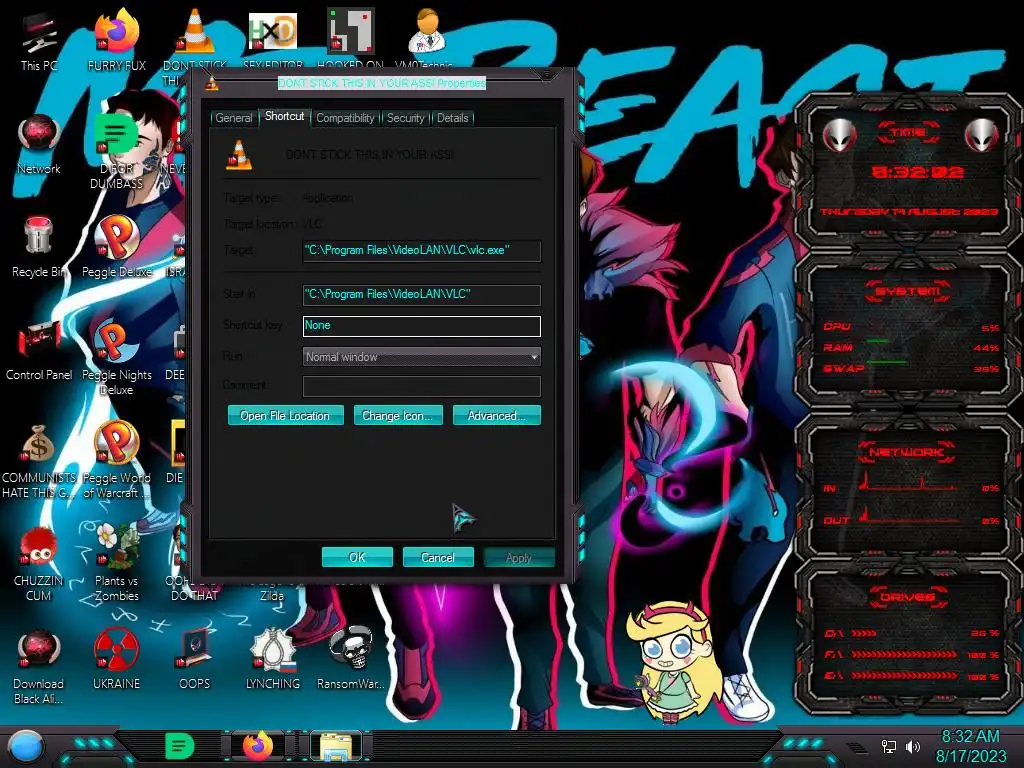Switch to the General tab

click(x=233, y=118)
